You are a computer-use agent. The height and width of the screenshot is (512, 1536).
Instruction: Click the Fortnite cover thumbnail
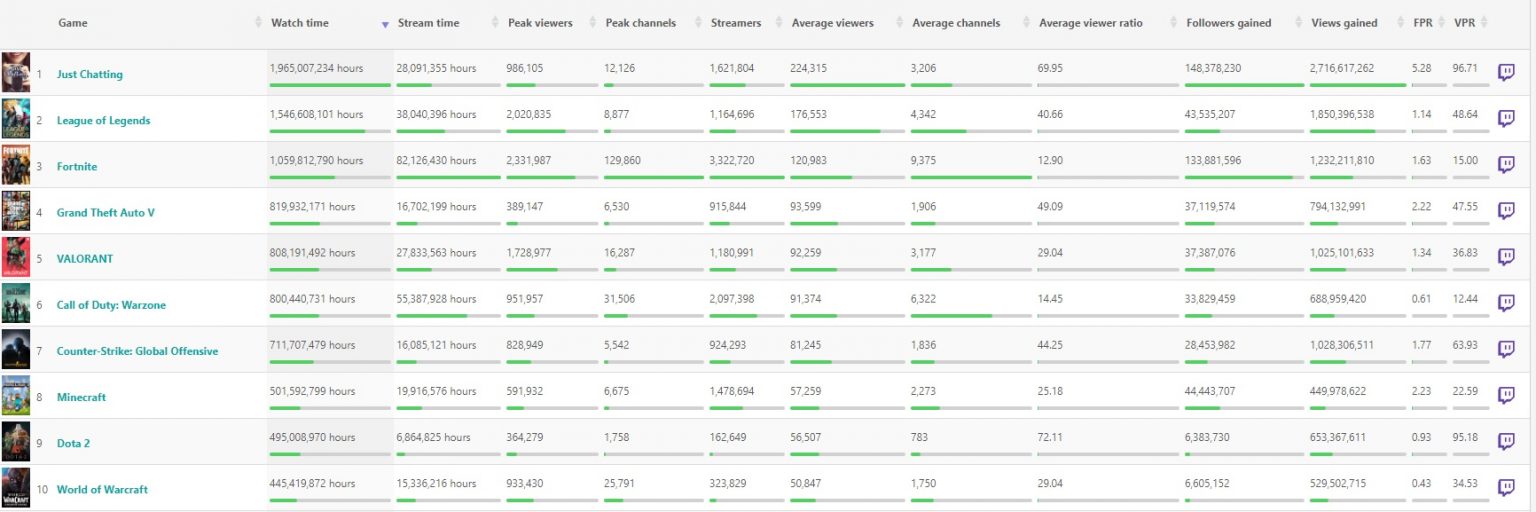(16, 165)
